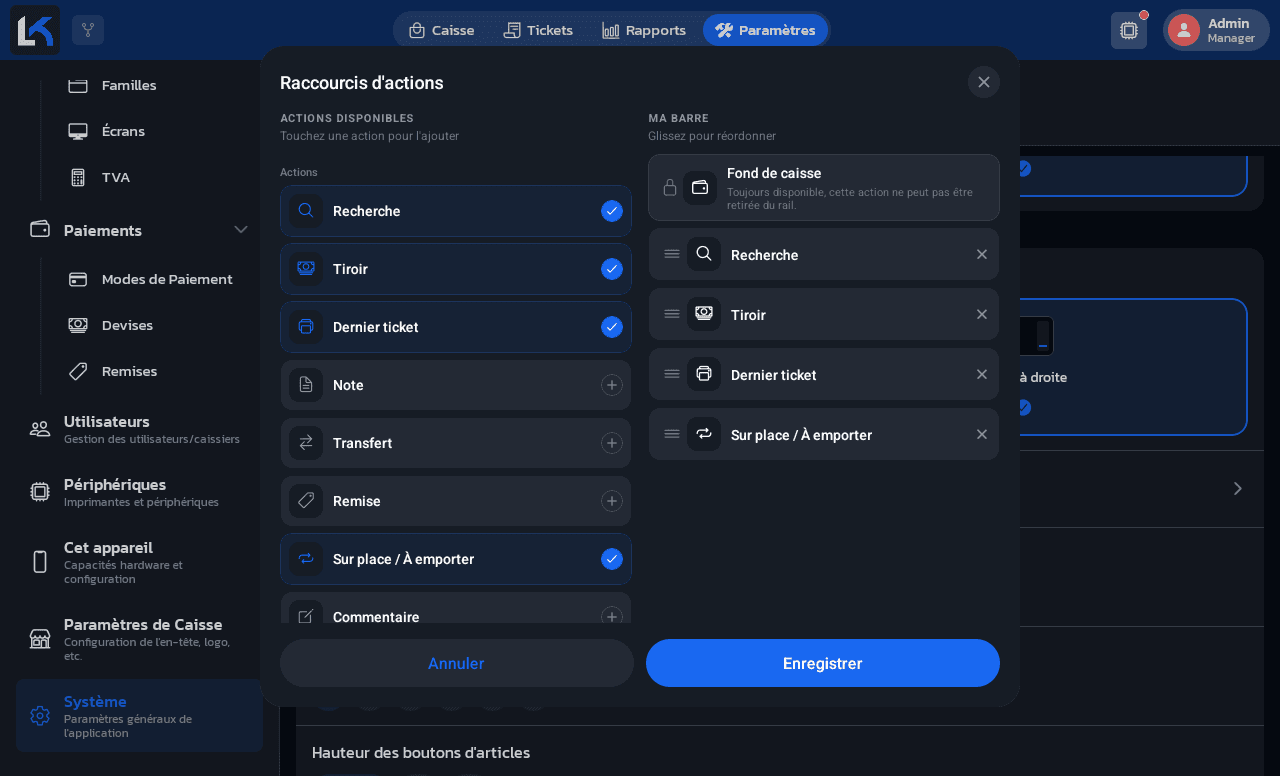Uncheck the Tiroir action
This screenshot has height=776, width=1280.
pos(612,269)
